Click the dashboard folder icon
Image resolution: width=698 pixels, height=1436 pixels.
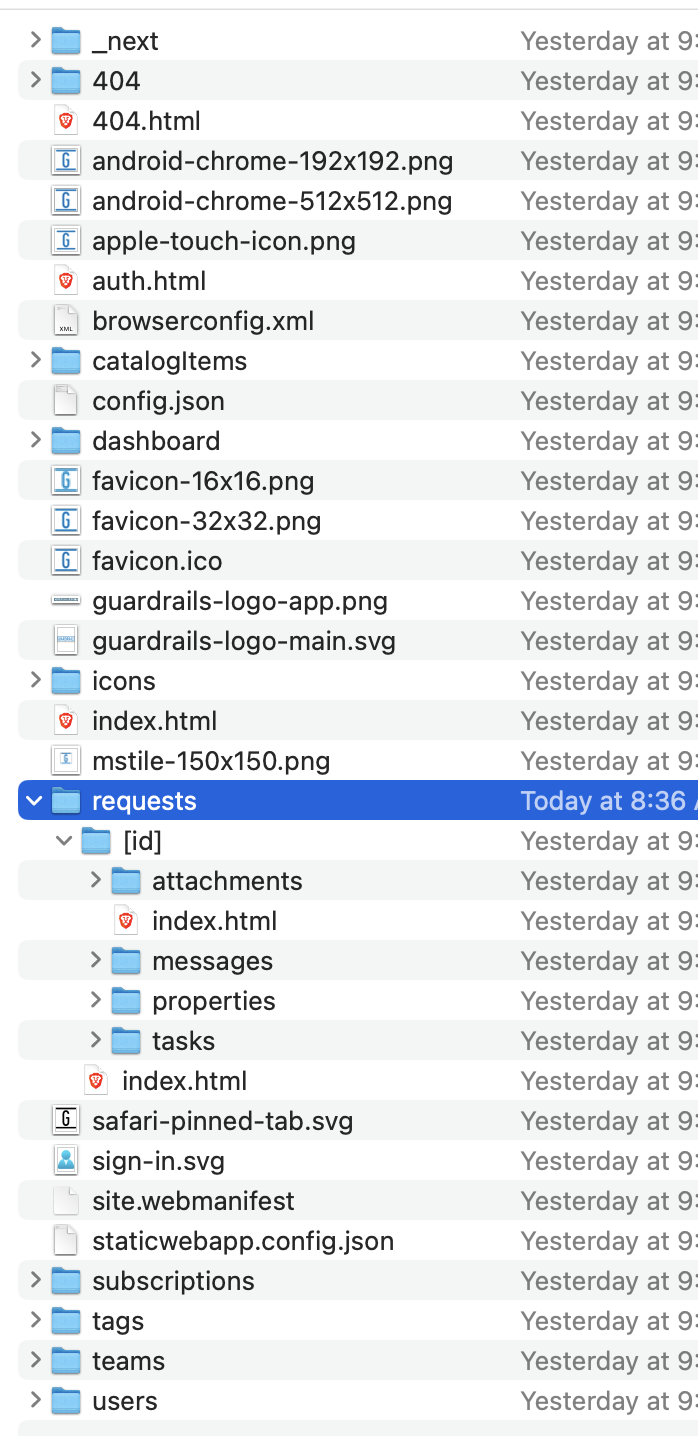tap(65, 441)
